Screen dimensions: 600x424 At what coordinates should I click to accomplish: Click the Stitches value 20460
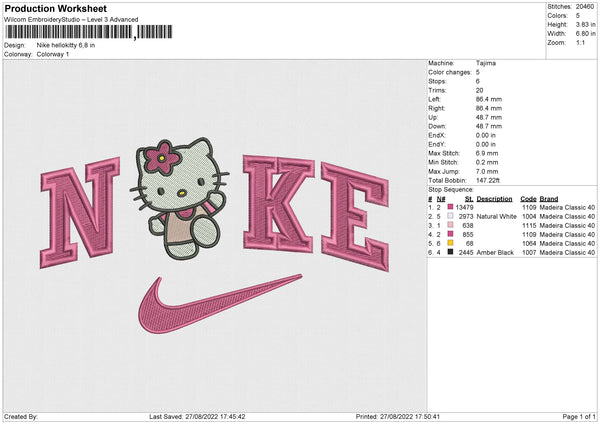pos(585,7)
